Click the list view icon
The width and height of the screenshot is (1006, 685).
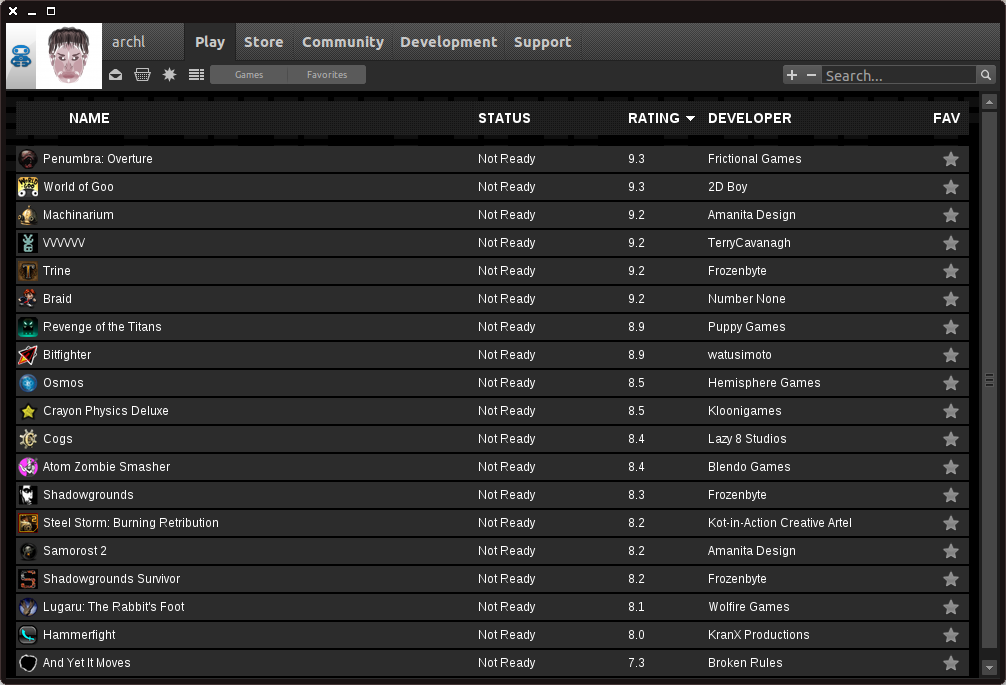coord(196,74)
